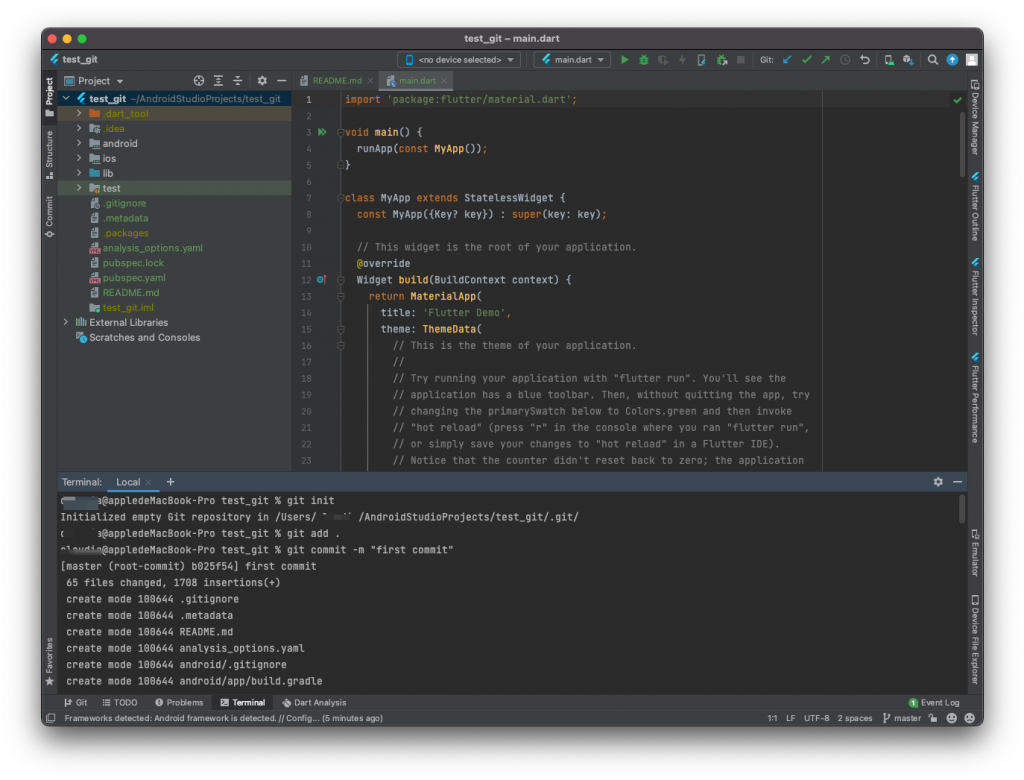
Task: Attach debugger to Android process icon
Action: pyautogui.click(x=722, y=59)
